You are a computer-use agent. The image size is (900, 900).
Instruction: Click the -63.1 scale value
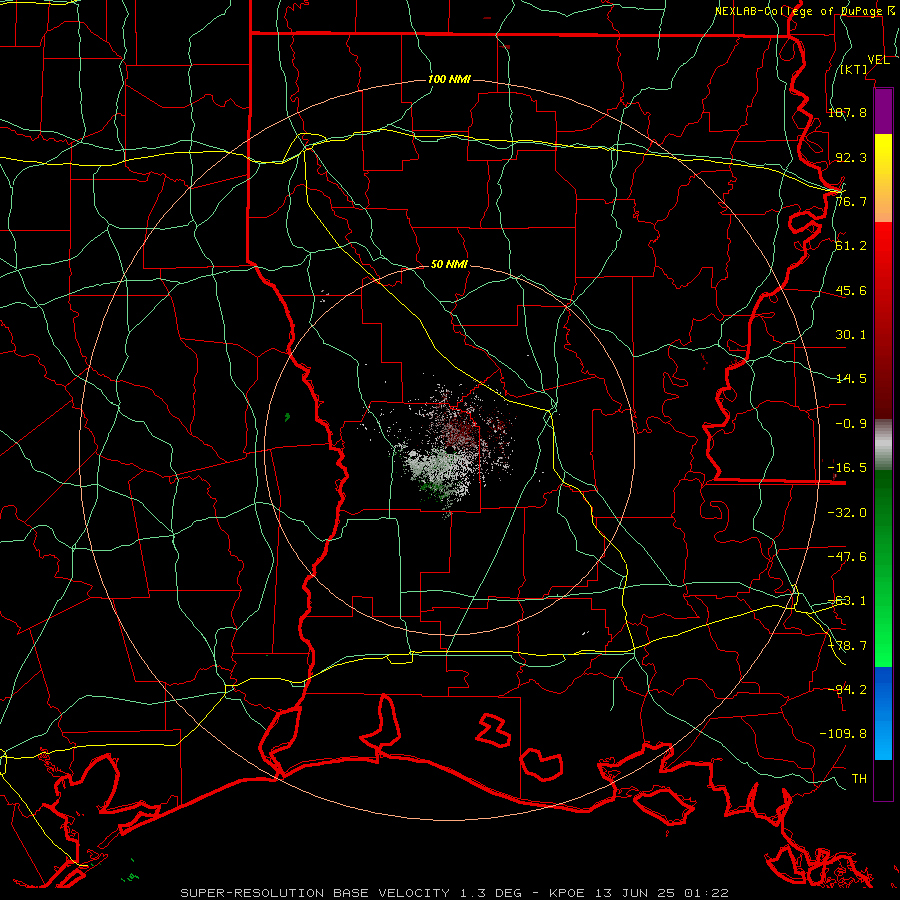847,601
